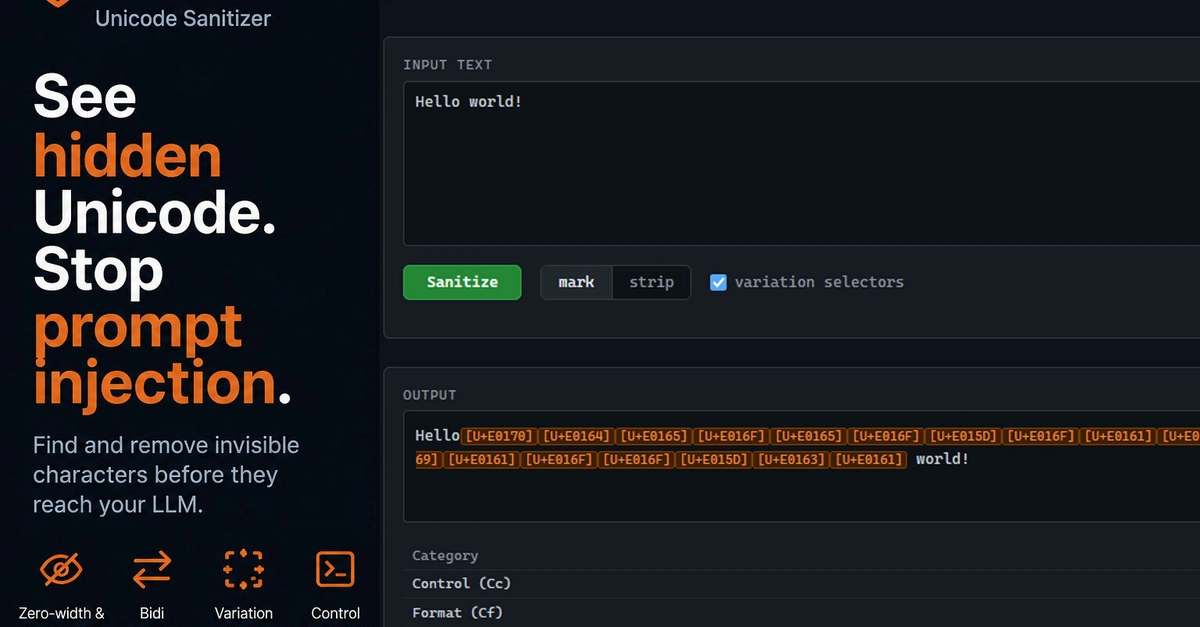Click the Zero-width eye-slash icon
1200x627 pixels.
(x=61, y=570)
